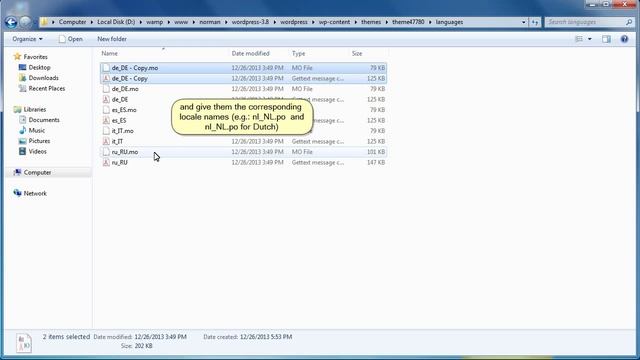Click norman in the address breadcrumb
Screen dimensions: 640x360
coord(210,22)
